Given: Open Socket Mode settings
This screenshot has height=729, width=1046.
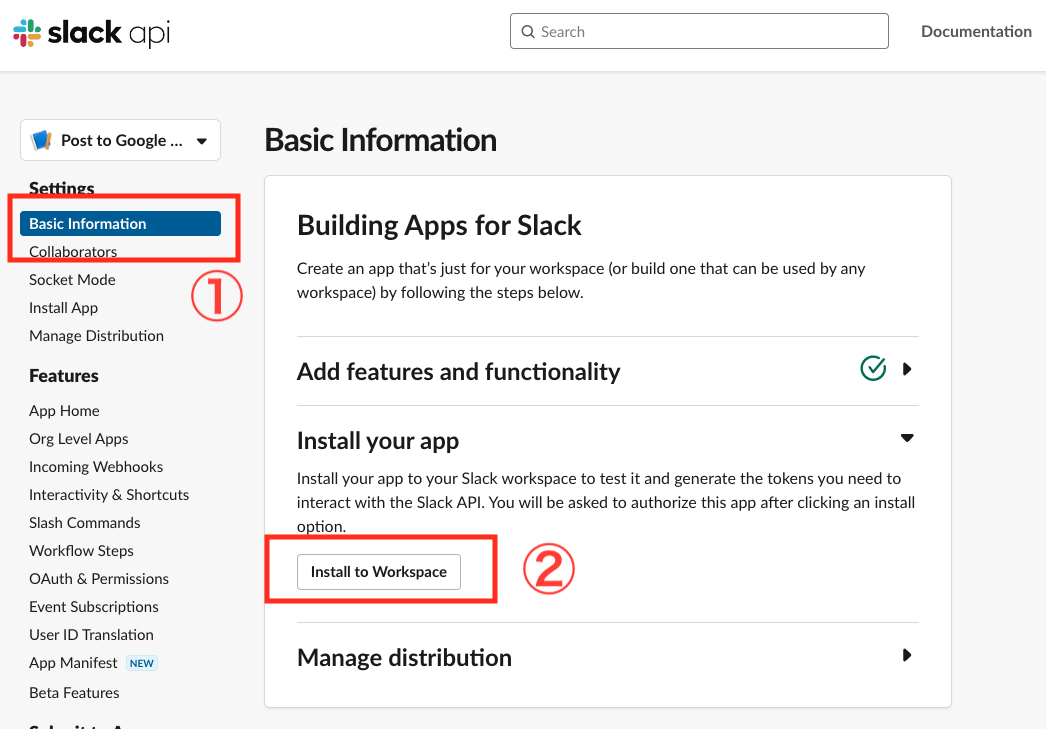Looking at the screenshot, I should (x=72, y=279).
